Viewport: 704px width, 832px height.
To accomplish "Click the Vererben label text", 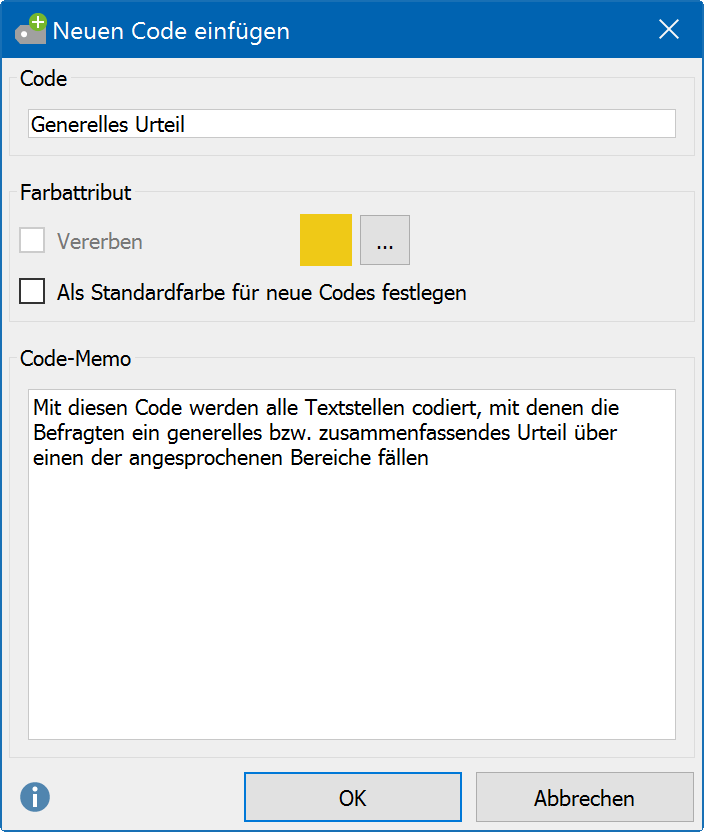I will [x=100, y=241].
